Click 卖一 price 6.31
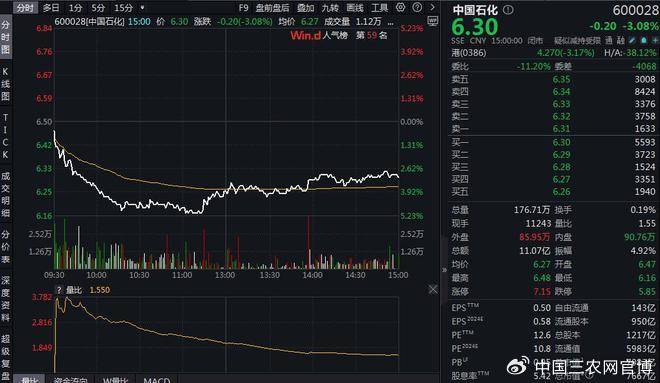This screenshot has width=660, height=383. point(561,128)
